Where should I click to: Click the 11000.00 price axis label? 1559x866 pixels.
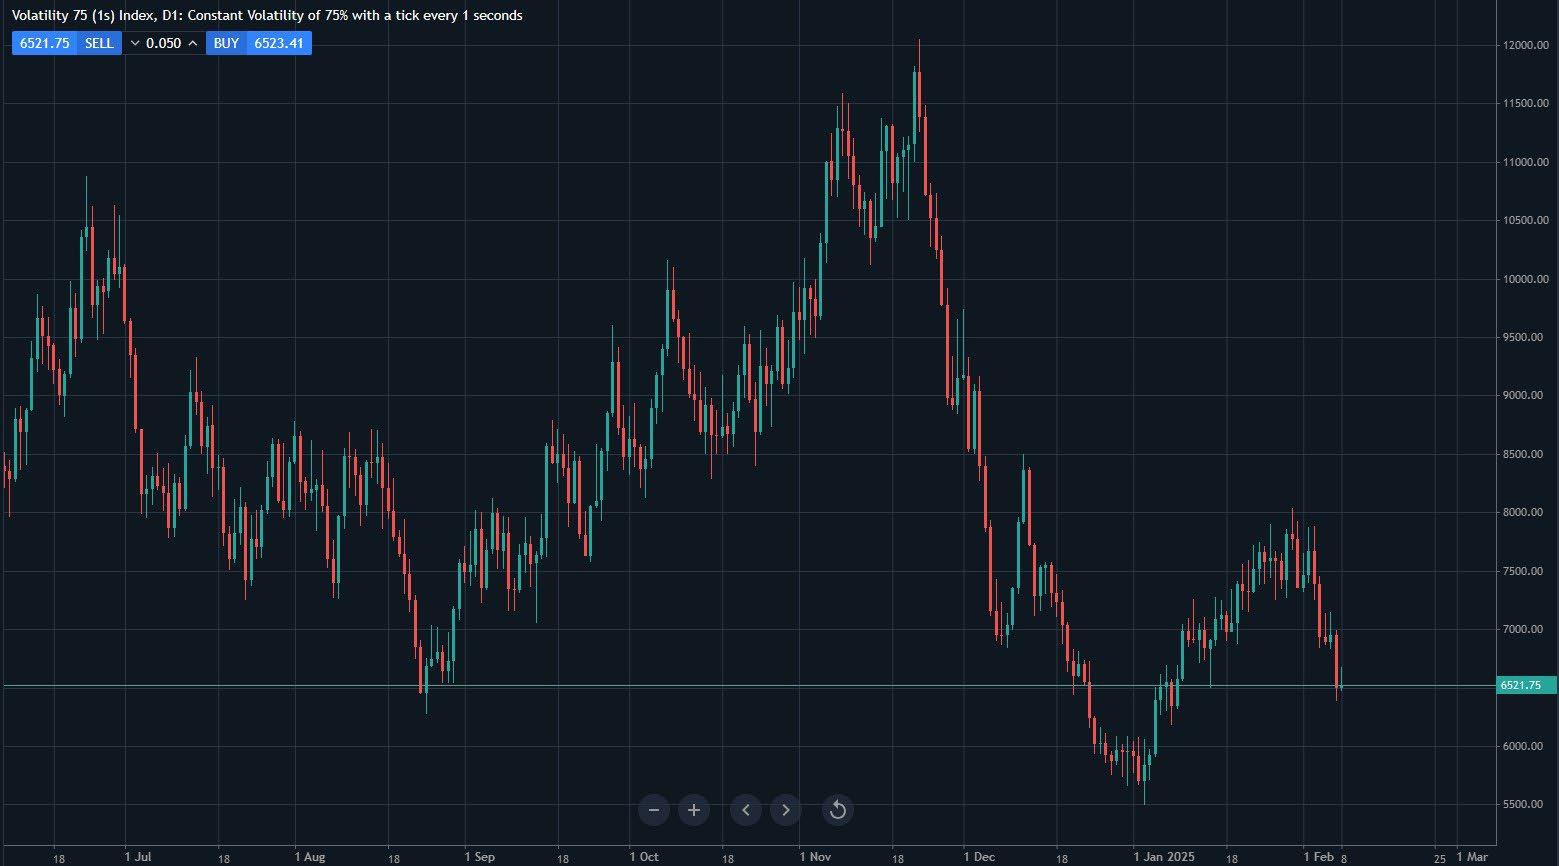point(1525,162)
